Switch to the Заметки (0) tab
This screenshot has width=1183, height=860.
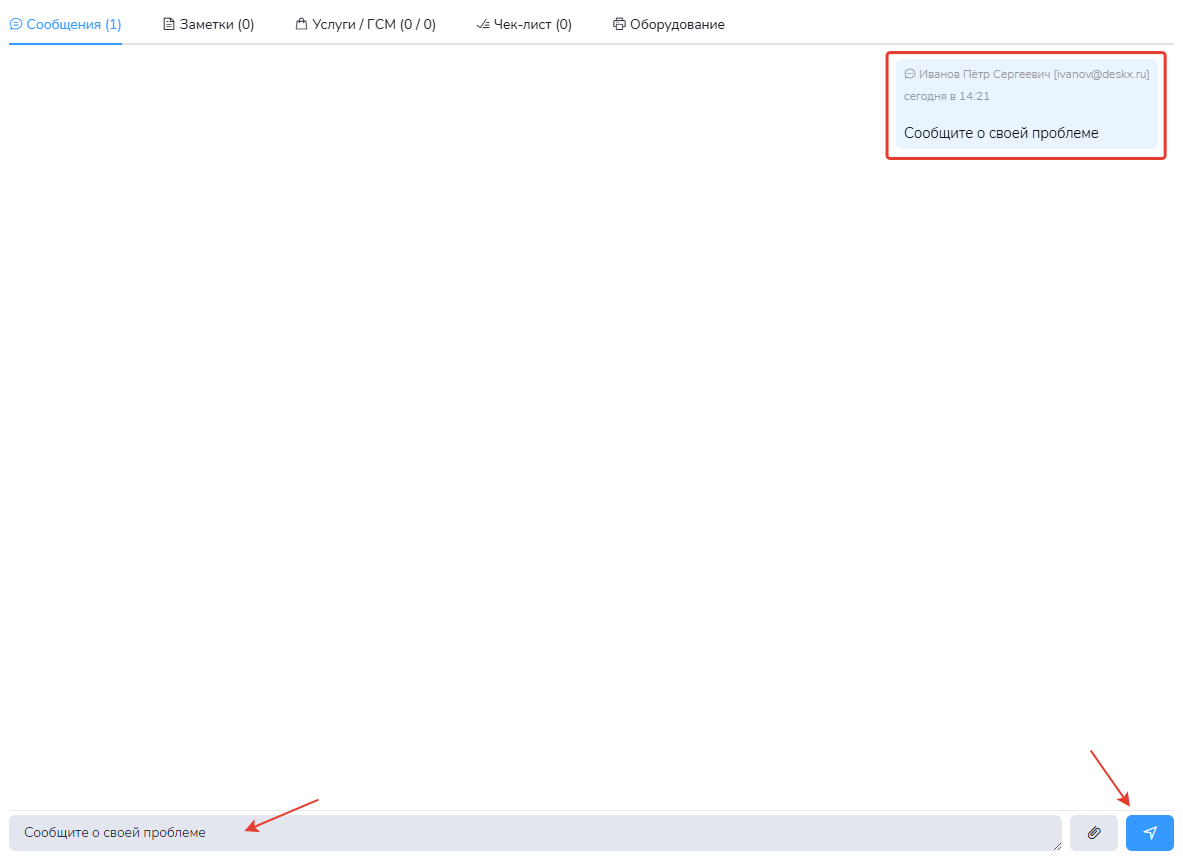[x=216, y=25]
